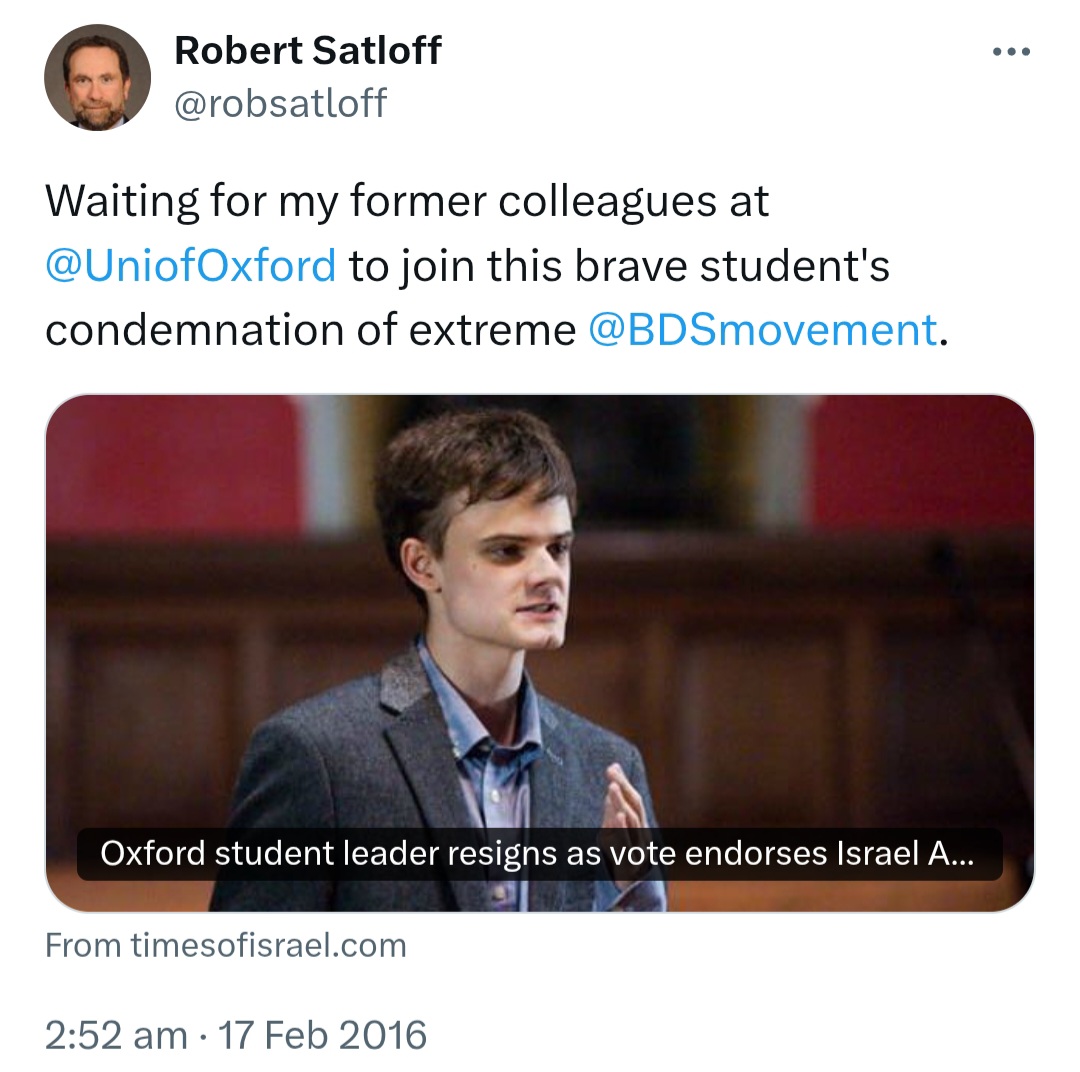Click the 'From timesofisrael.com' source label

[226, 946]
